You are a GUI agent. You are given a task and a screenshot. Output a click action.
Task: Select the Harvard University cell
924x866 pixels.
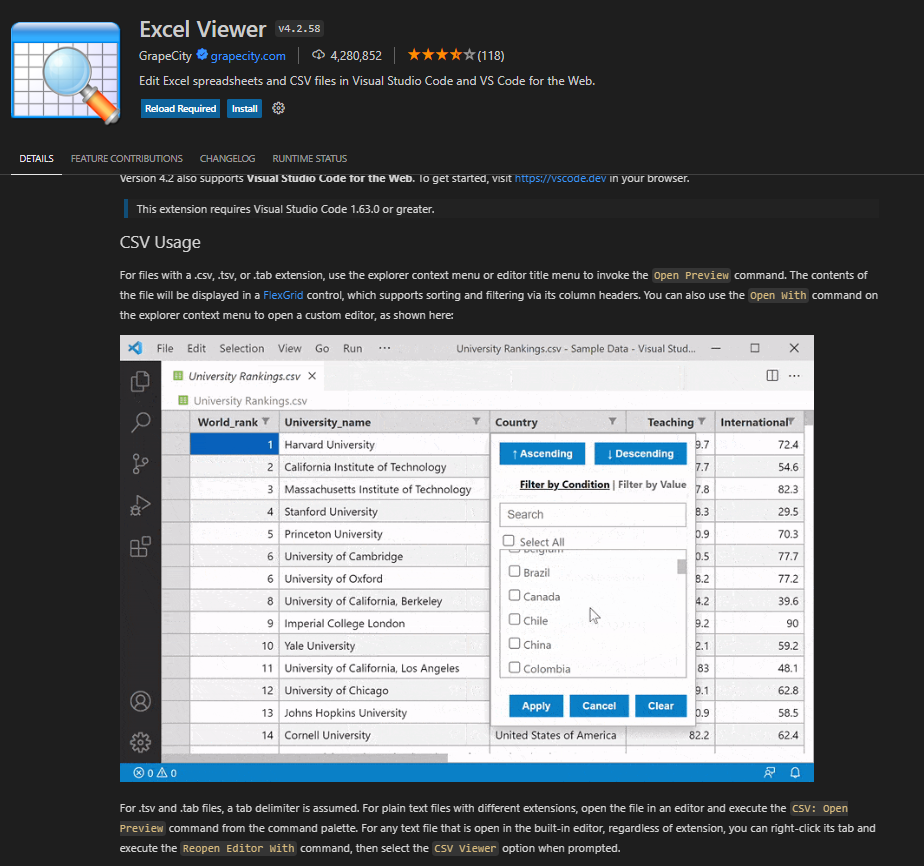click(x=384, y=444)
